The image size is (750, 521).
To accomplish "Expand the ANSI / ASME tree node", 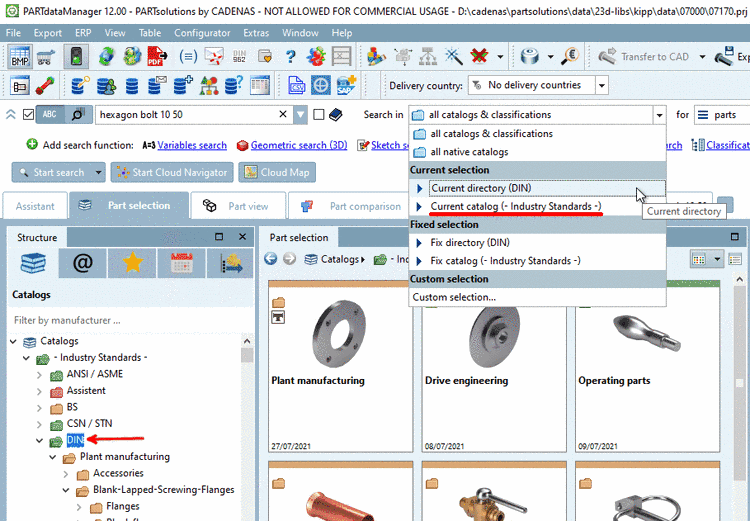I will (40, 375).
